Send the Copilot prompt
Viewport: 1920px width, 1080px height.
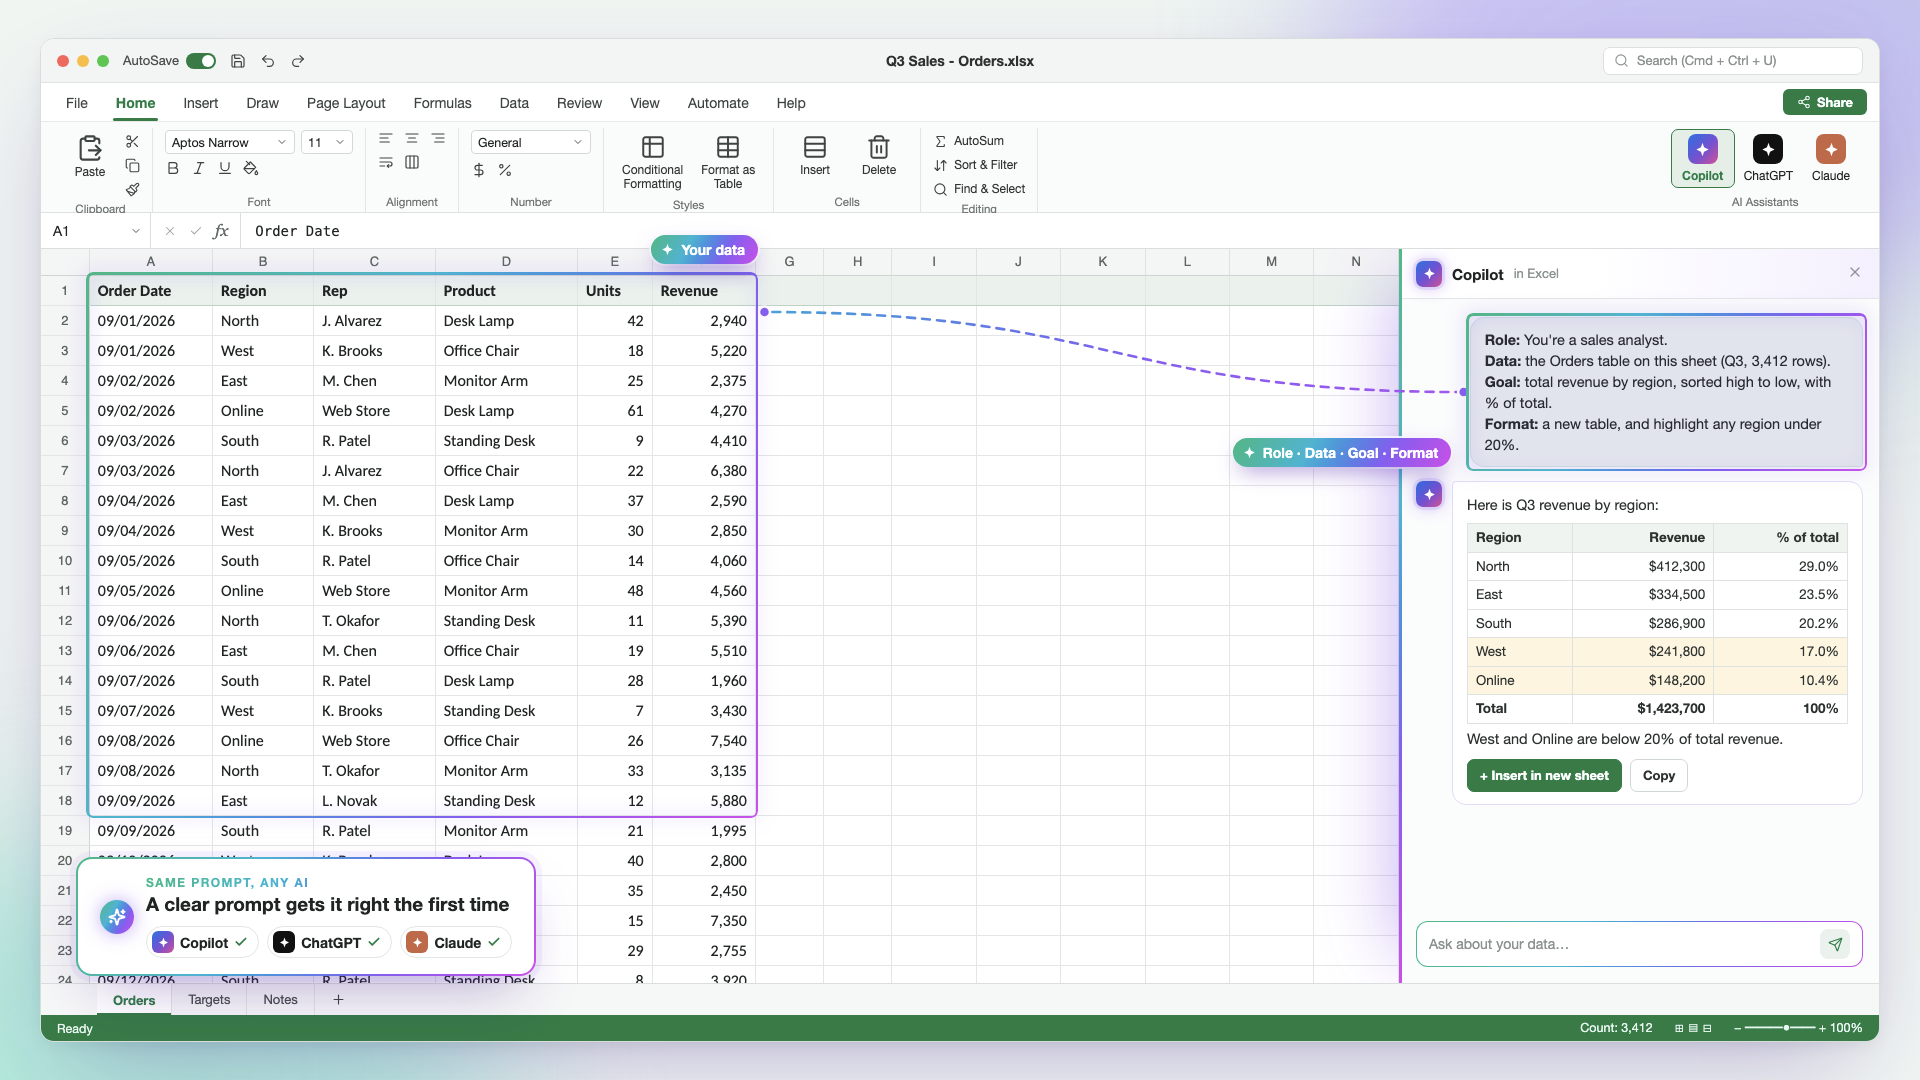(x=1835, y=944)
